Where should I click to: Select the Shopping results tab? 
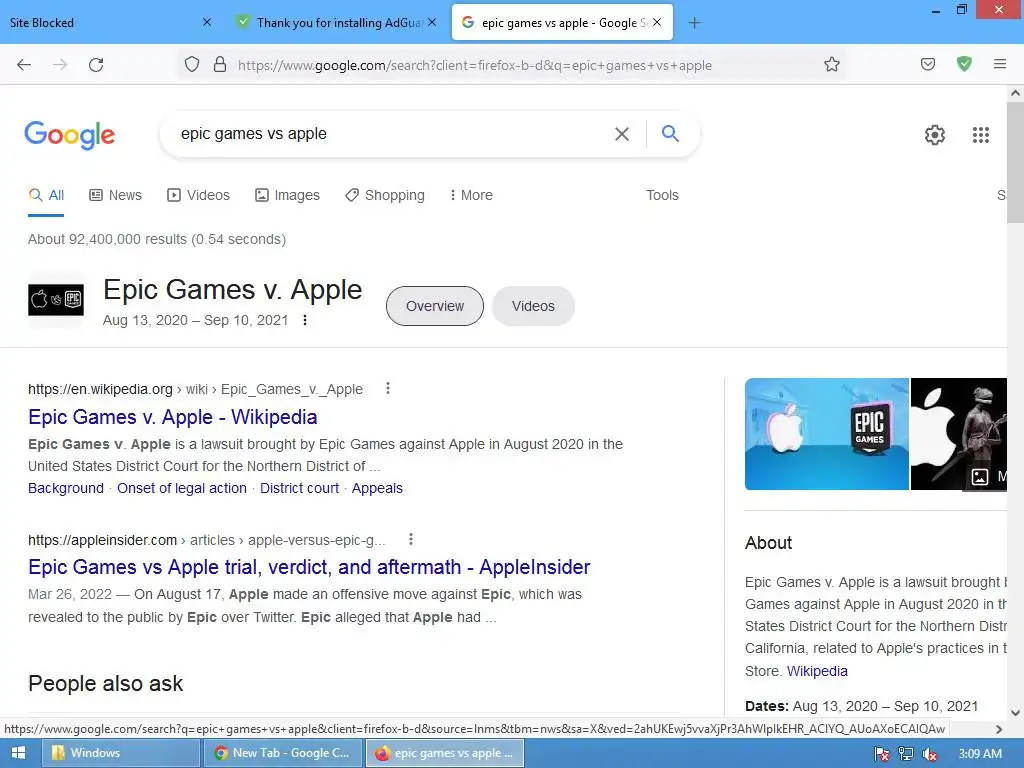[x=385, y=195]
